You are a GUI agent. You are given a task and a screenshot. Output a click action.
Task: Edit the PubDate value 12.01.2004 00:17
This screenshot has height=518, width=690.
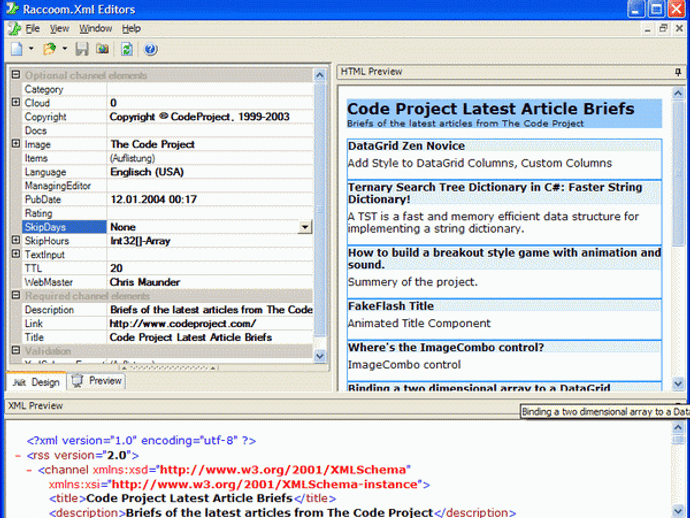coord(210,199)
